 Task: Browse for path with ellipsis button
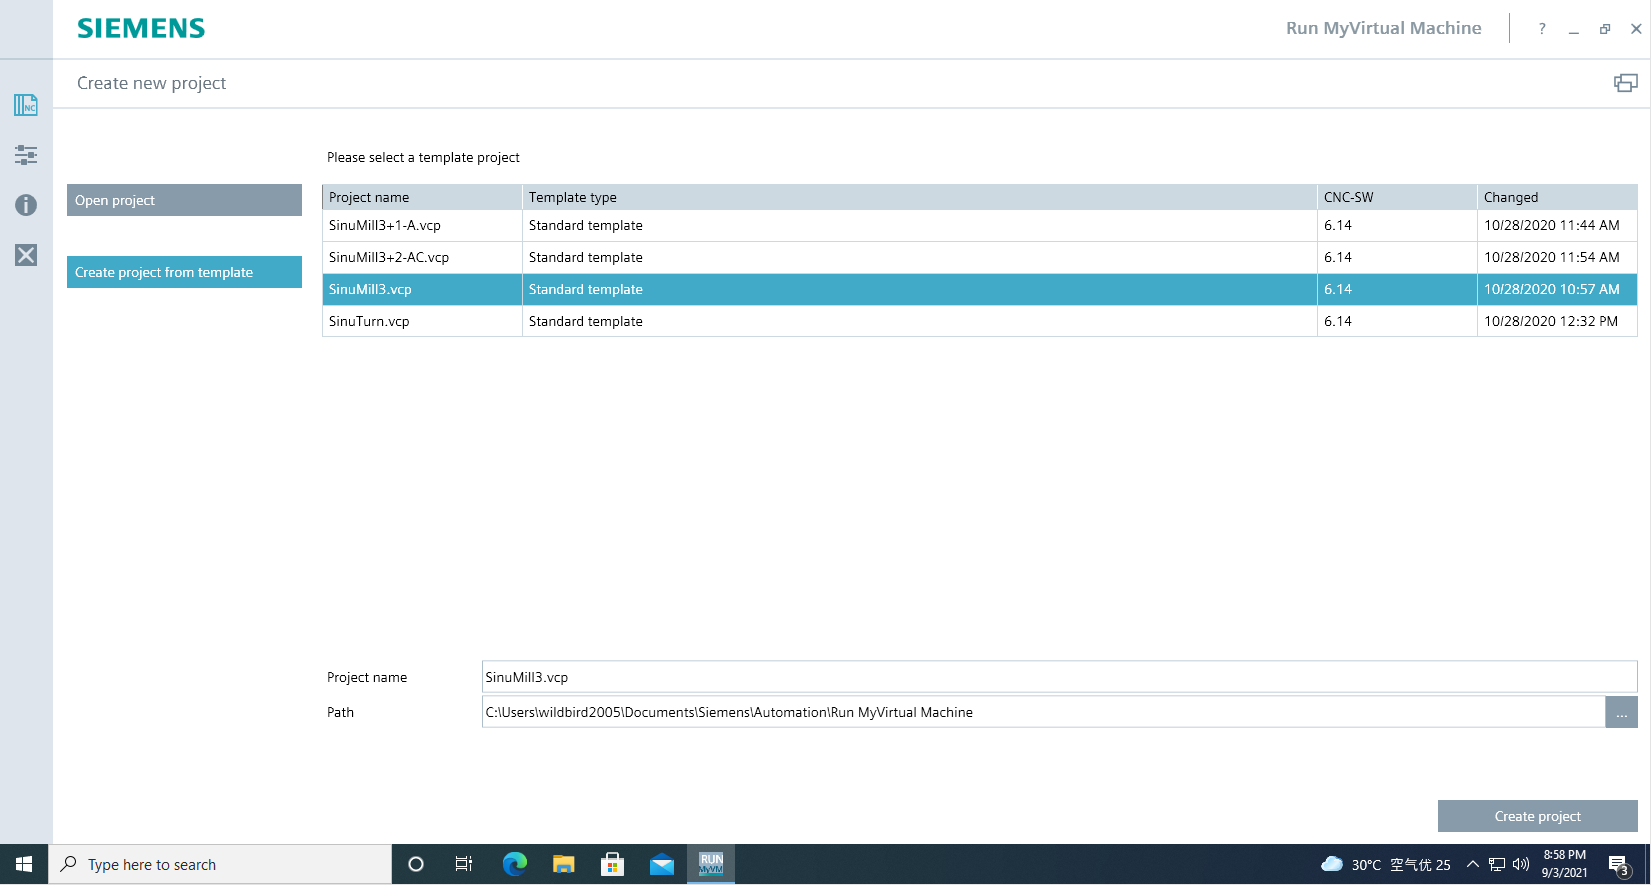point(1621,712)
